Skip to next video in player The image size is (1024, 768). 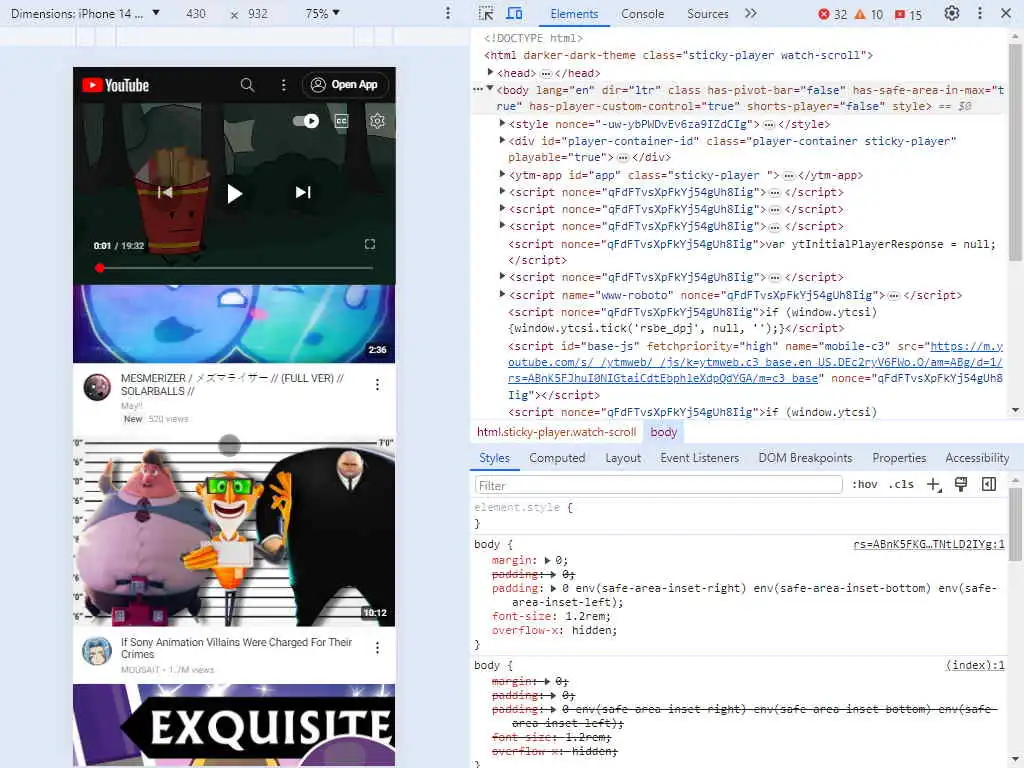click(303, 192)
